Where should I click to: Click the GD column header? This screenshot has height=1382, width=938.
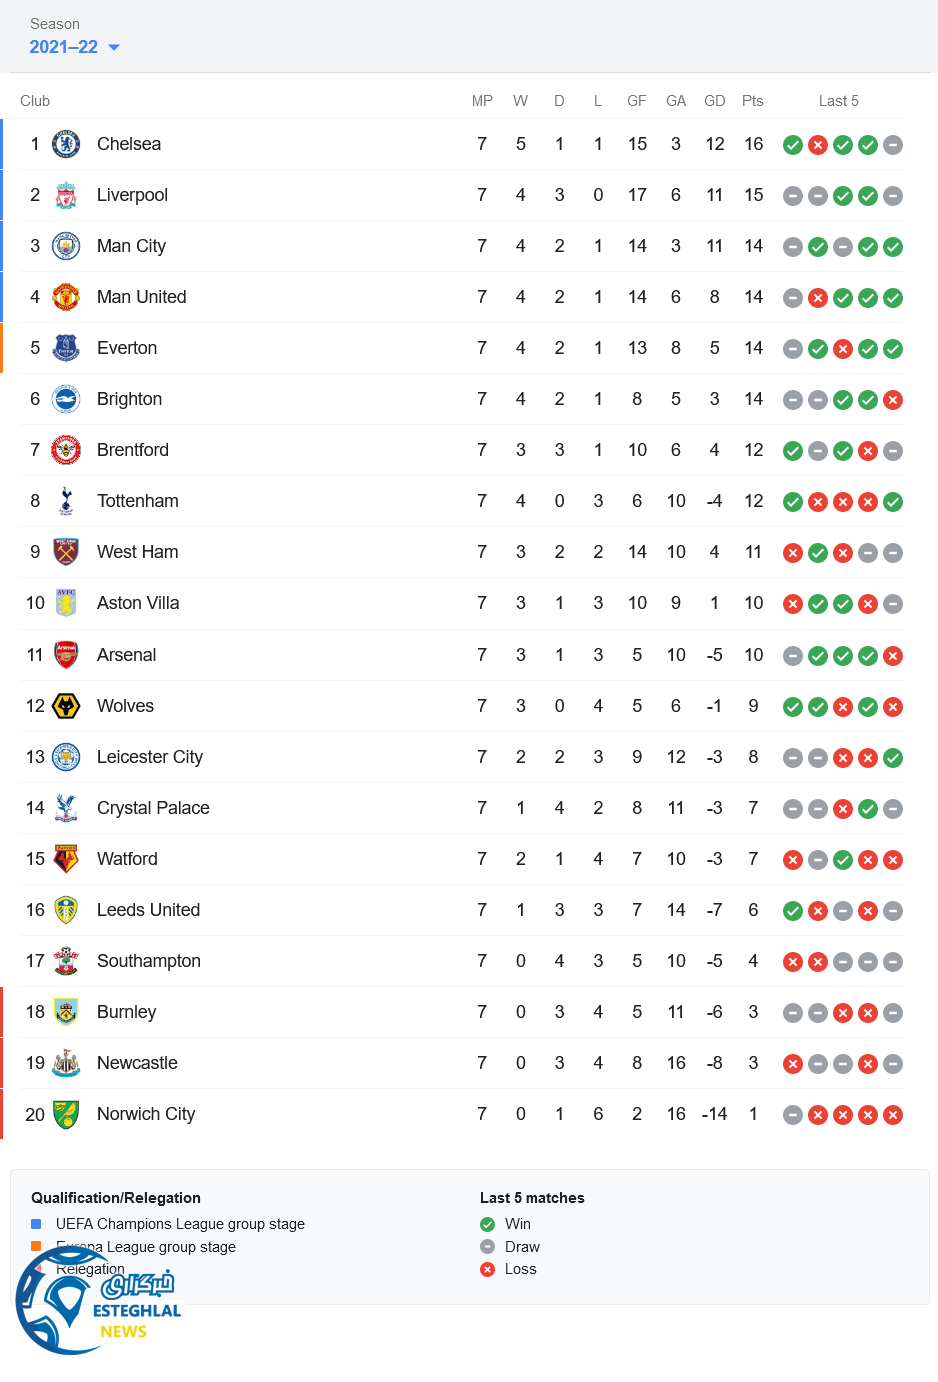point(714,101)
